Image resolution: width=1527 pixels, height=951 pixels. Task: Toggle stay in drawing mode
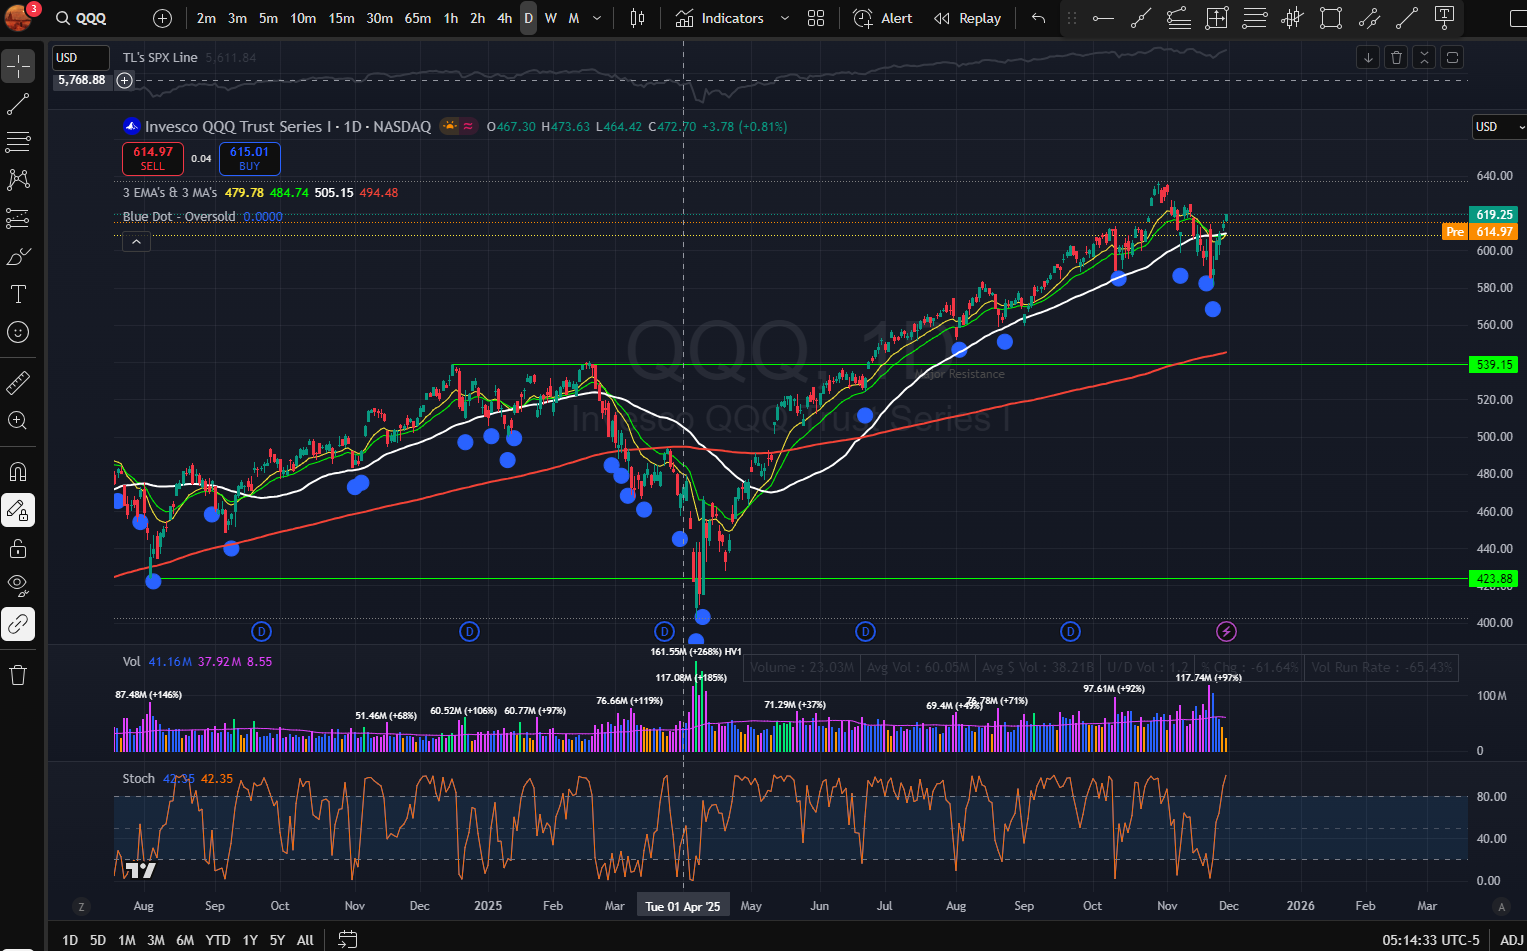click(x=18, y=510)
